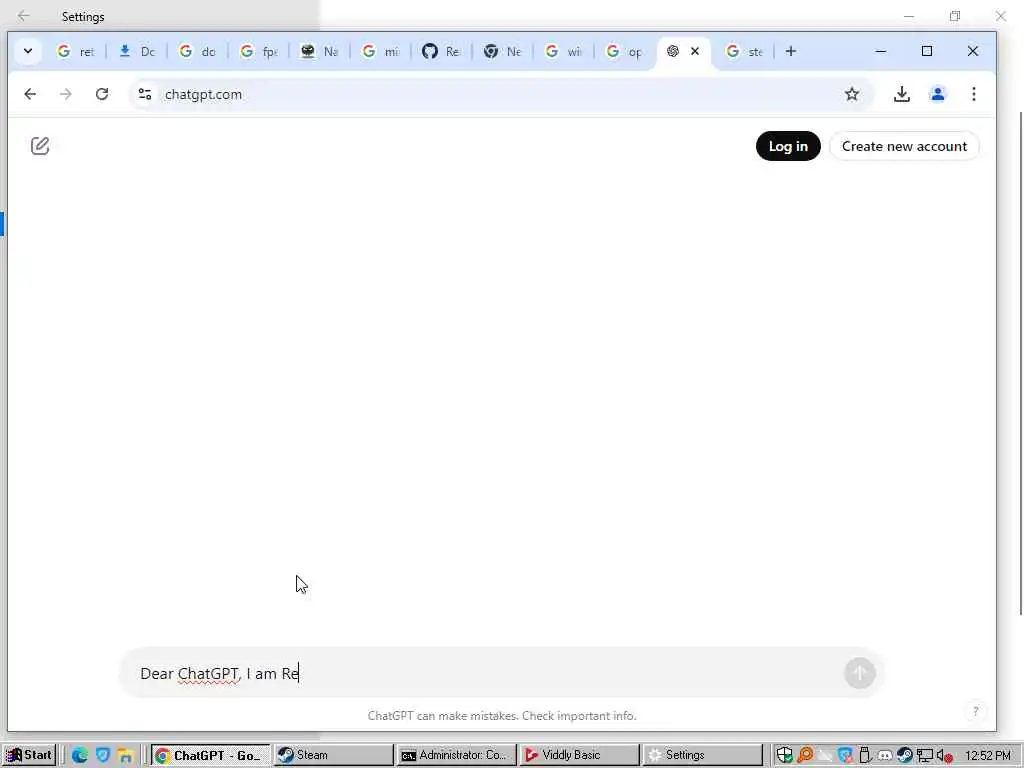Switch to the 'mi' Google tab
Screen dimensions: 1024x768
pos(381,51)
